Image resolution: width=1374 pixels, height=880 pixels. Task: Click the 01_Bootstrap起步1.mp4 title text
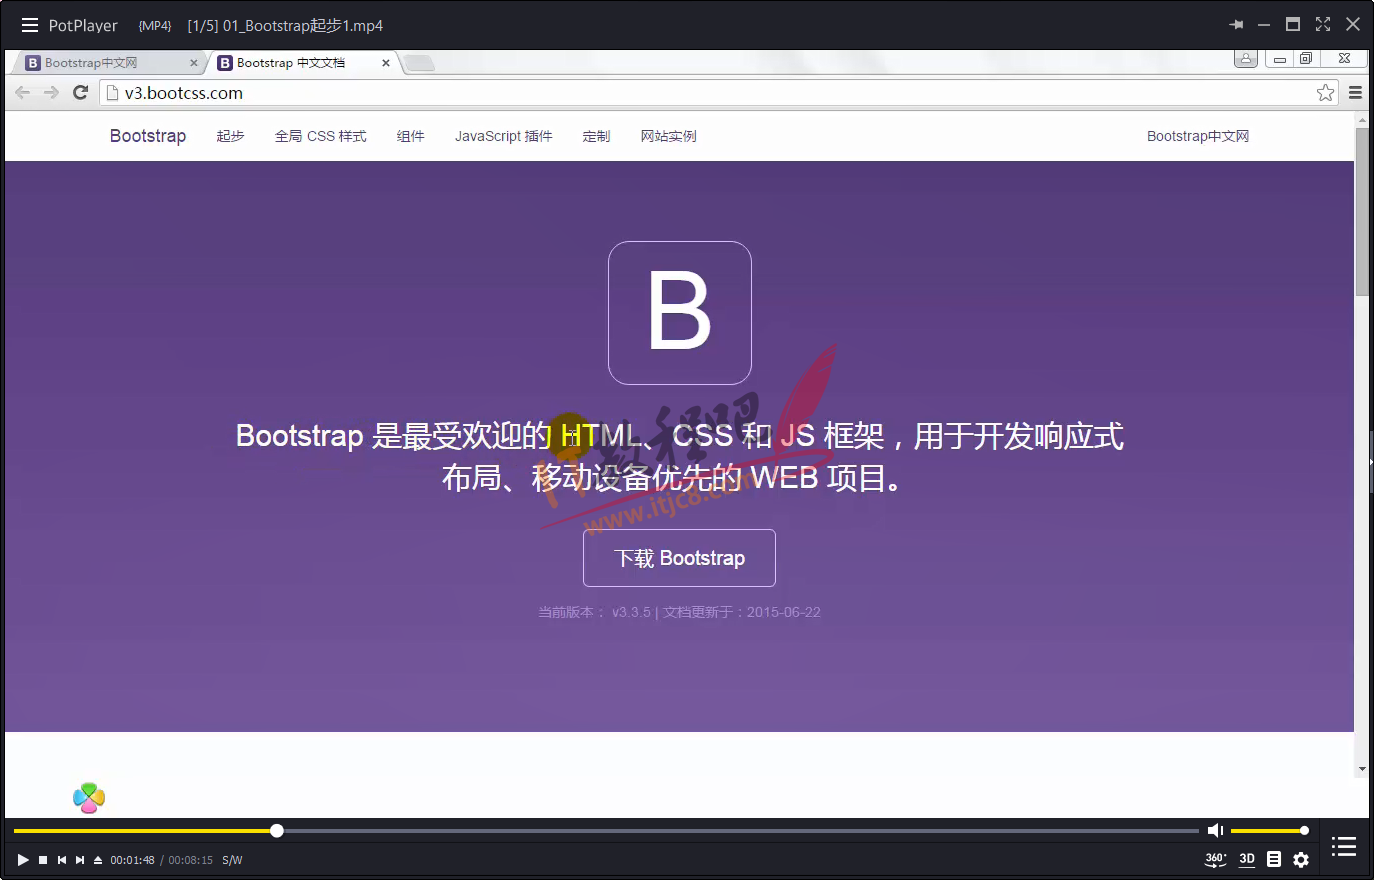303,25
